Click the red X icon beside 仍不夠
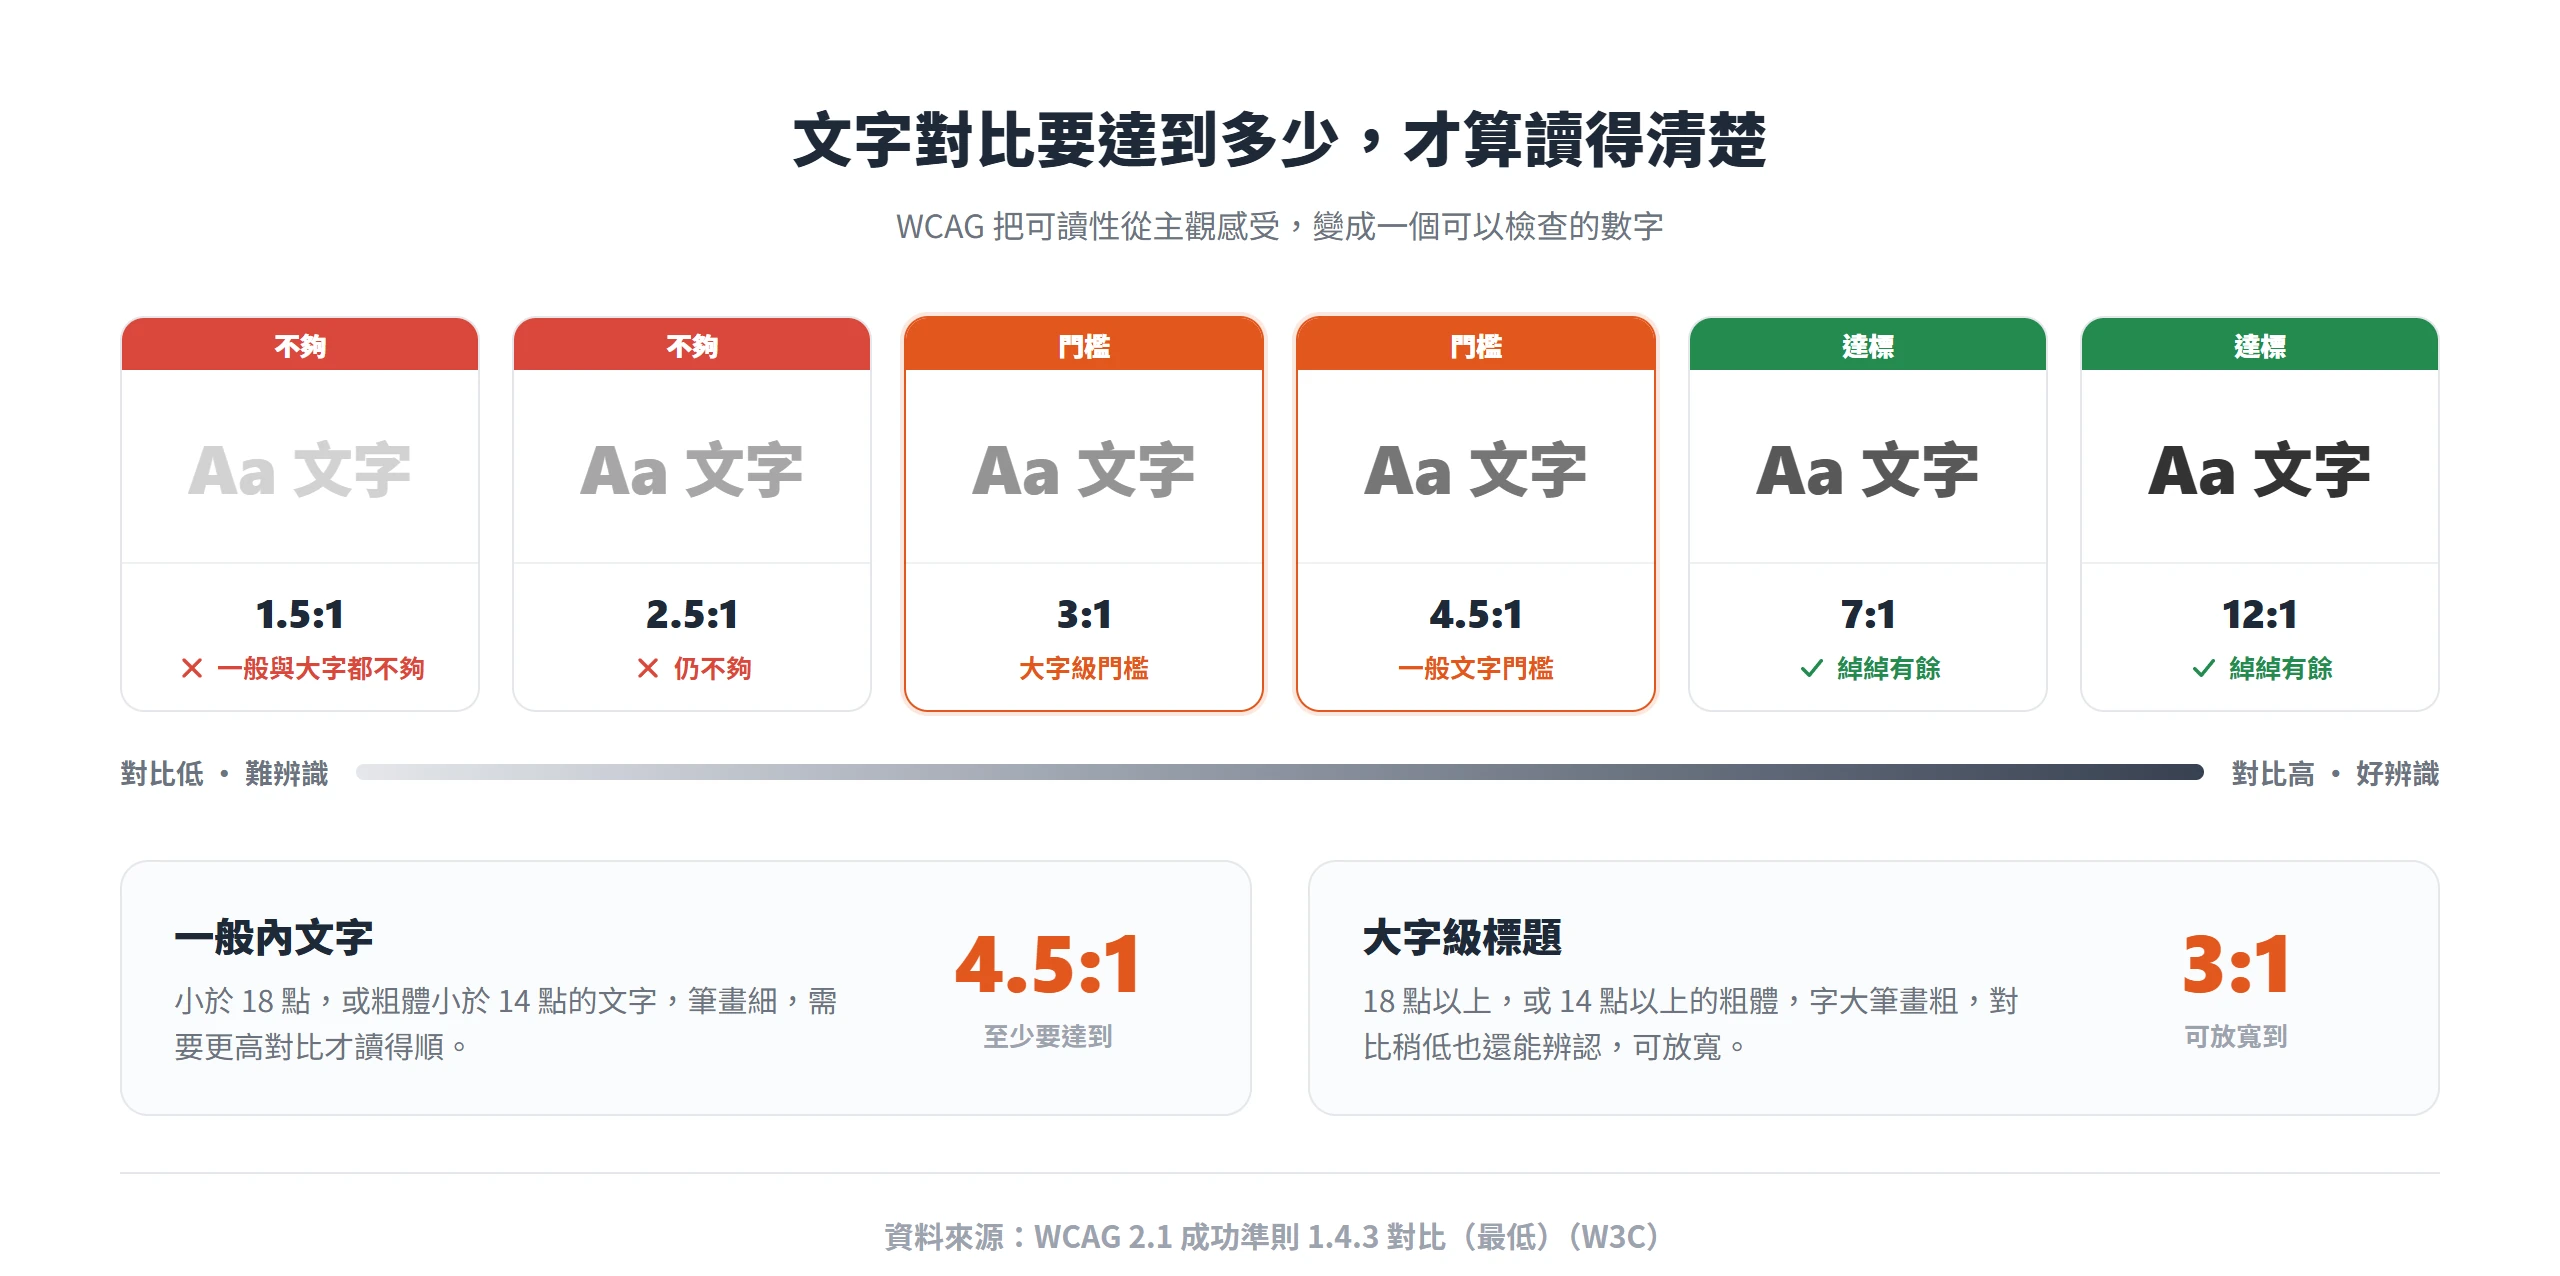 (x=648, y=668)
